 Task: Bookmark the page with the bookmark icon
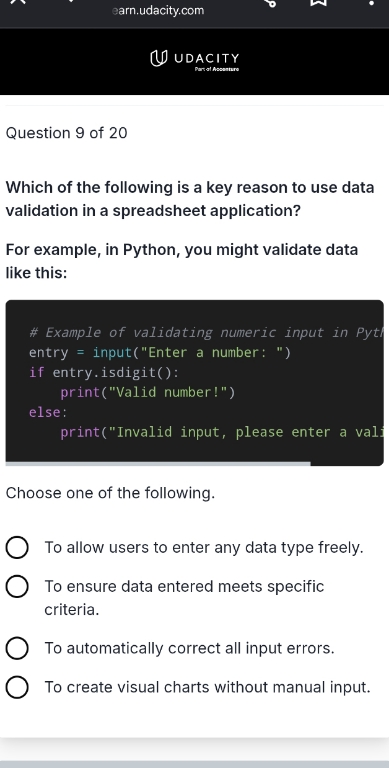coord(318,2)
